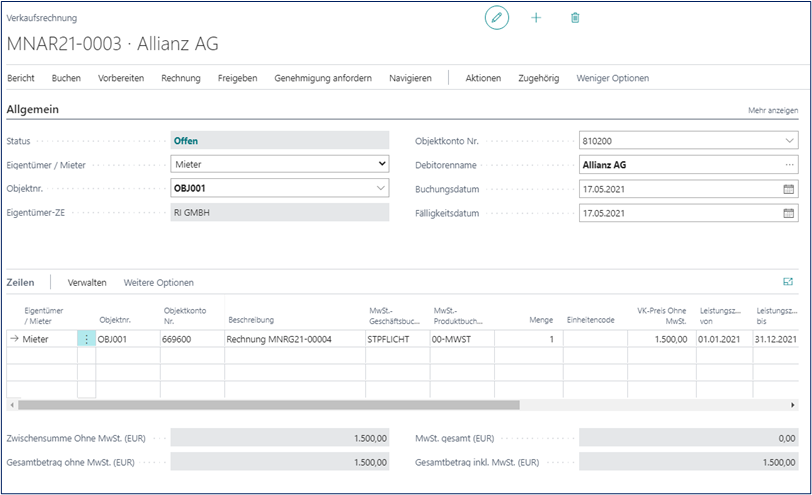Click the pencil edit icon
The height and width of the screenshot is (495, 812).
point(497,18)
